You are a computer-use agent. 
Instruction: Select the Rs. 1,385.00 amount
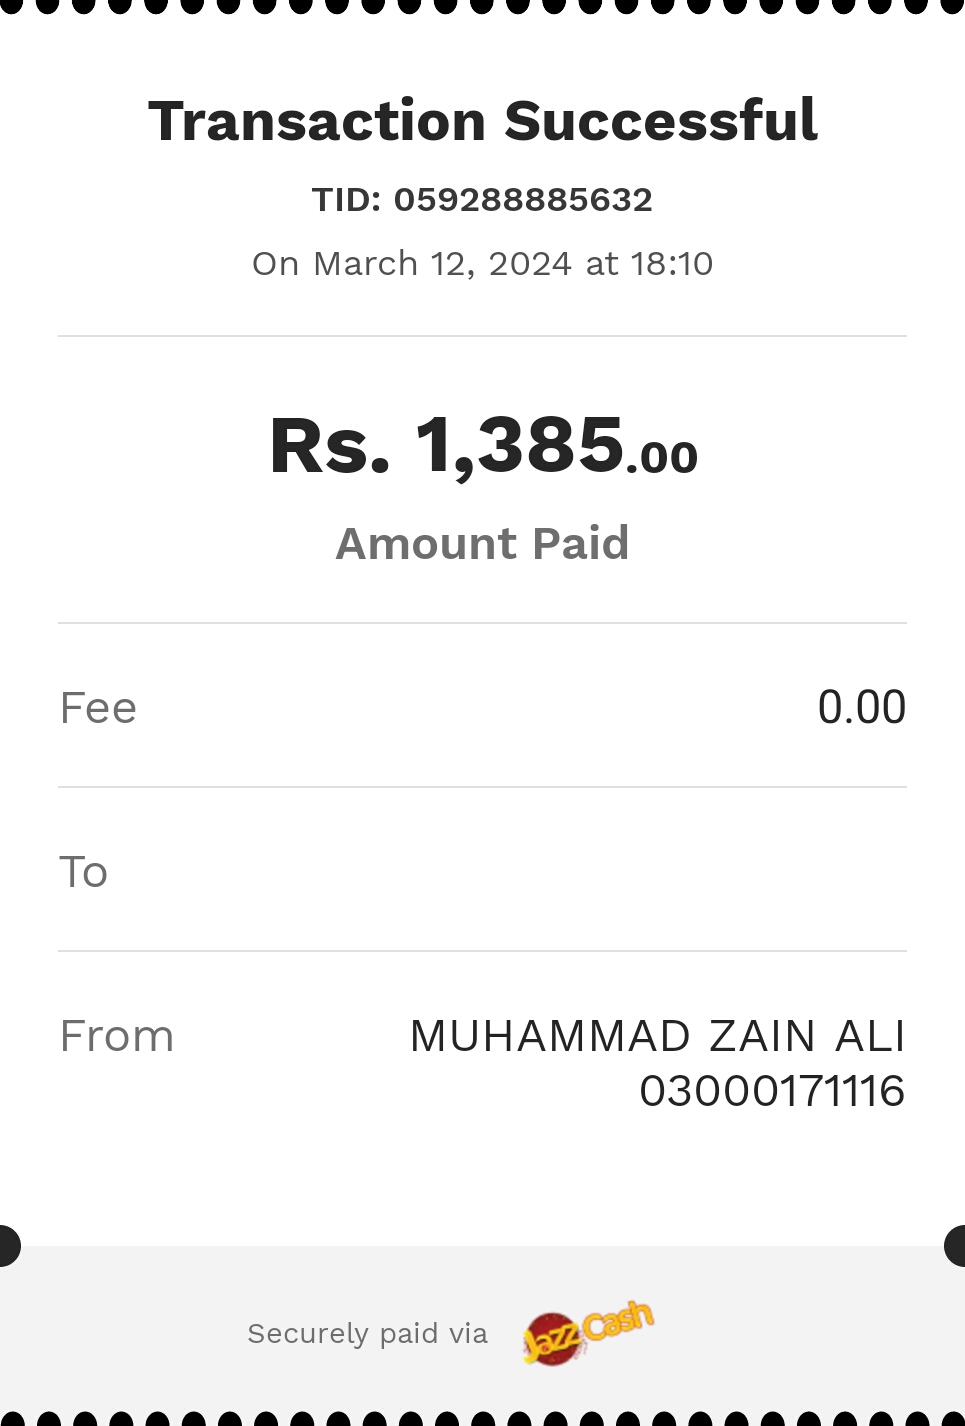tap(483, 445)
